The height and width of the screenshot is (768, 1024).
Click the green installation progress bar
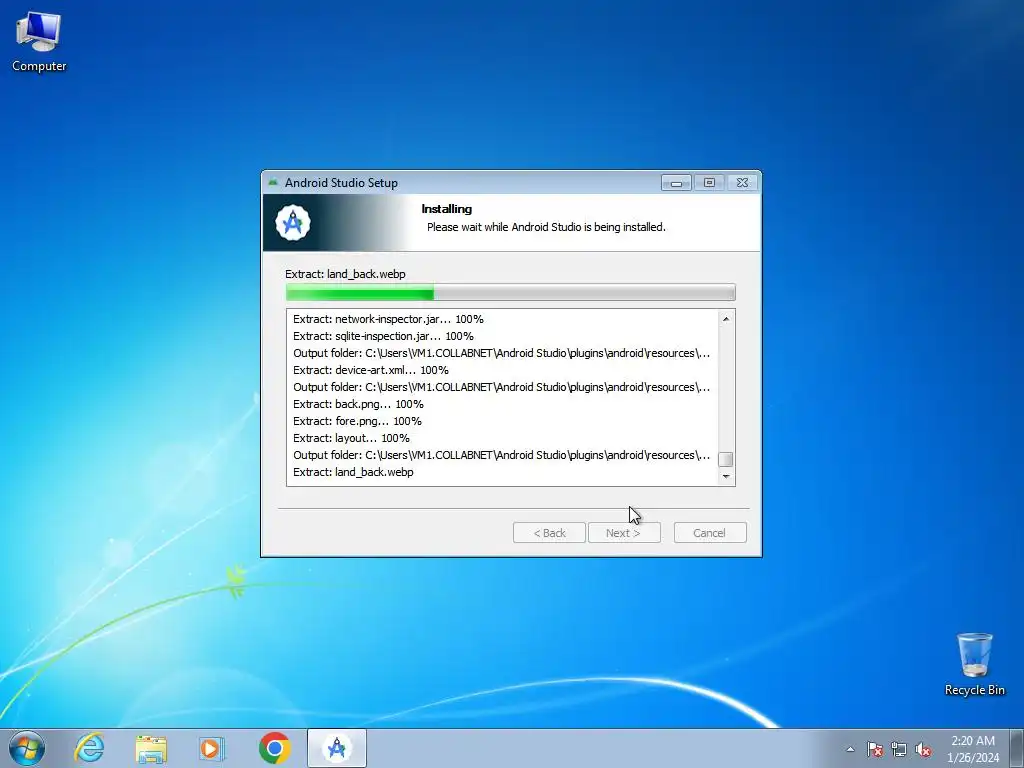click(x=510, y=292)
